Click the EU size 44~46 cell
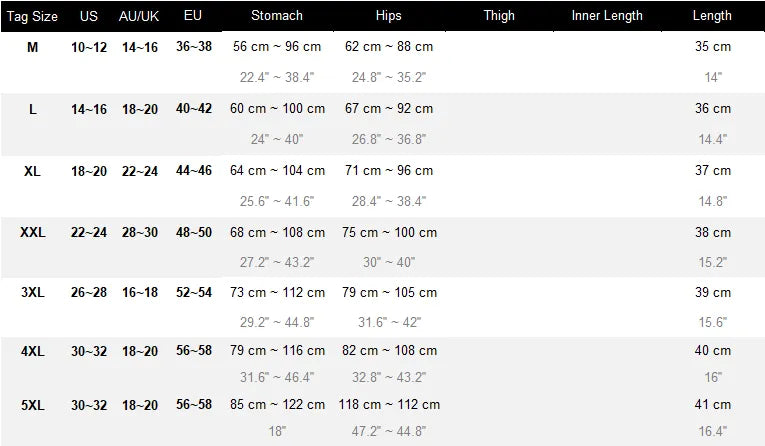765x446 pixels. [x=194, y=170]
